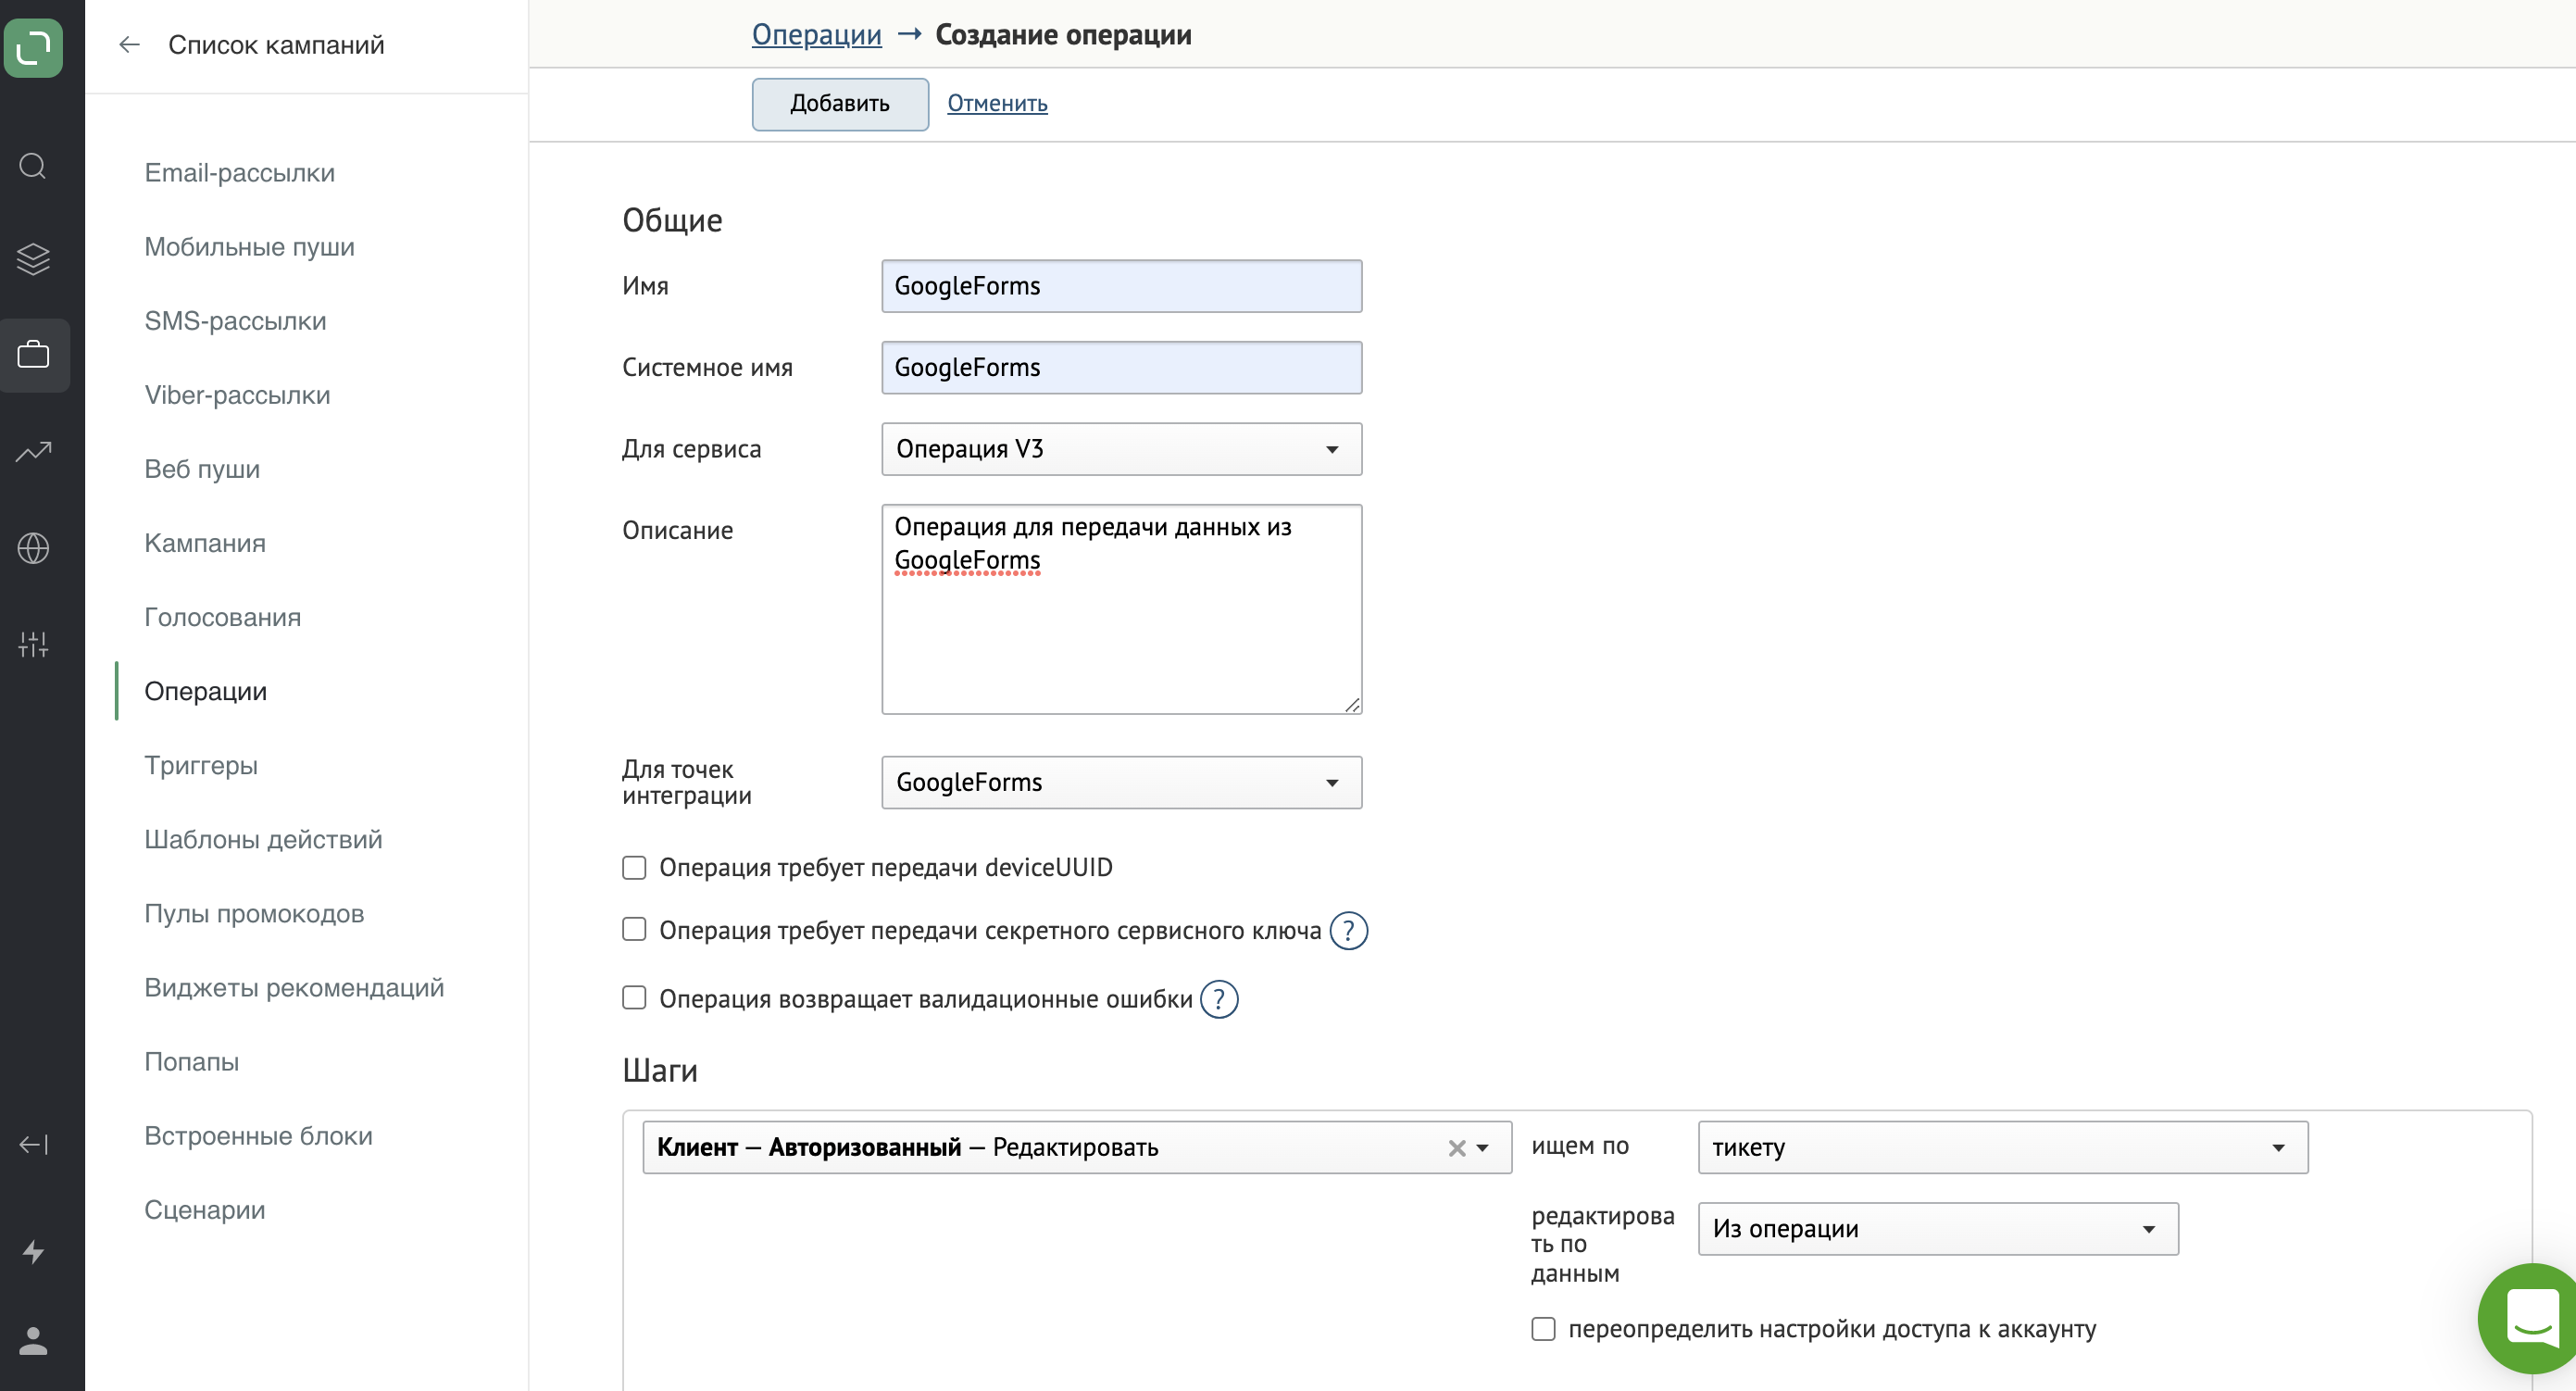Viewport: 2576px width, 1391px height.
Task: Open the user profile icon in sidebar
Action: 33,1340
